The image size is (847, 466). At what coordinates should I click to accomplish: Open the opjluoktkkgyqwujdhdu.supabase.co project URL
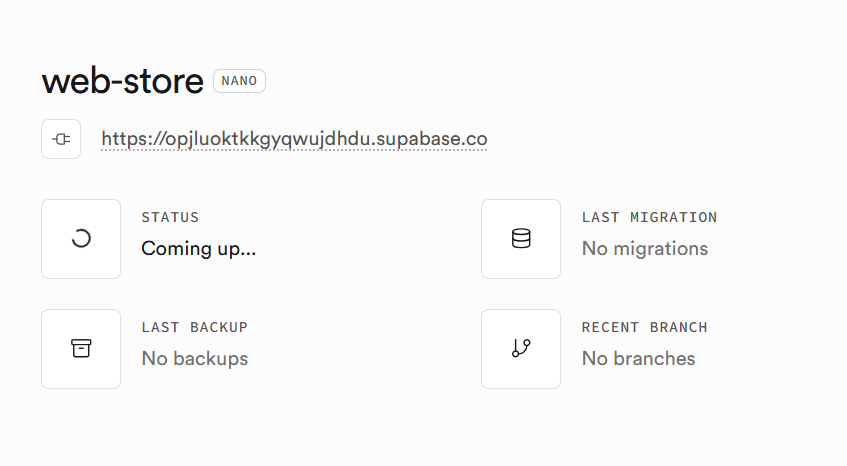coord(294,139)
